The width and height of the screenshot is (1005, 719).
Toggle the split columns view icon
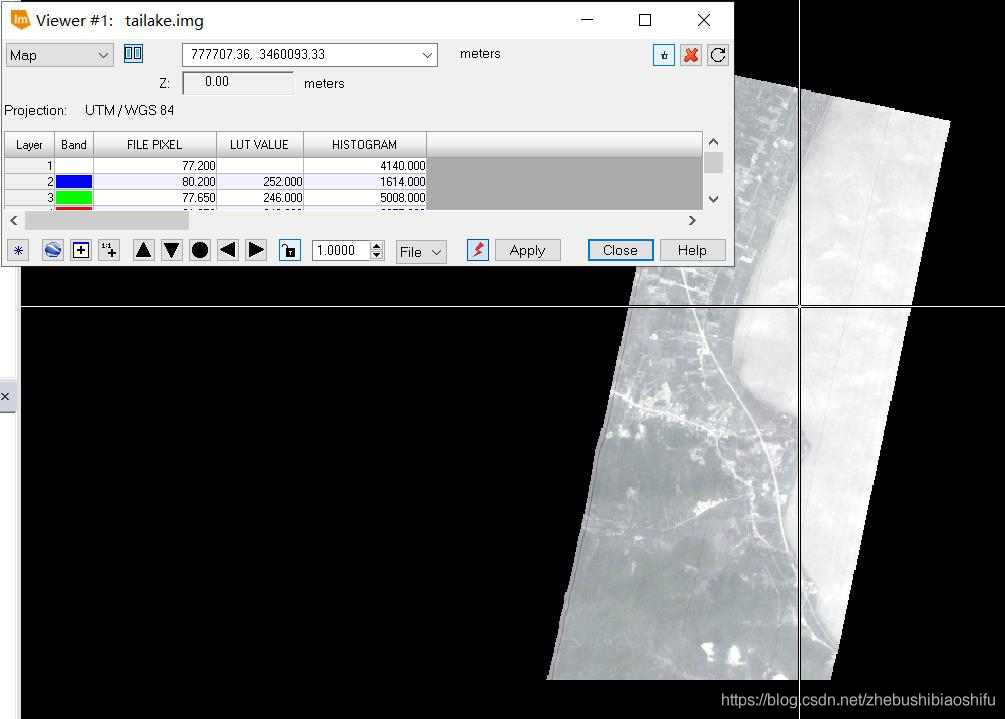click(133, 54)
